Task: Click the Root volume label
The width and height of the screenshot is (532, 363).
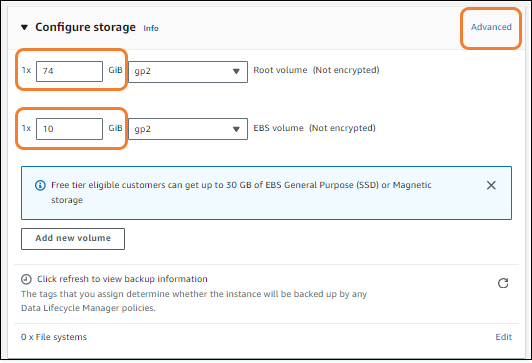Action: click(280, 70)
